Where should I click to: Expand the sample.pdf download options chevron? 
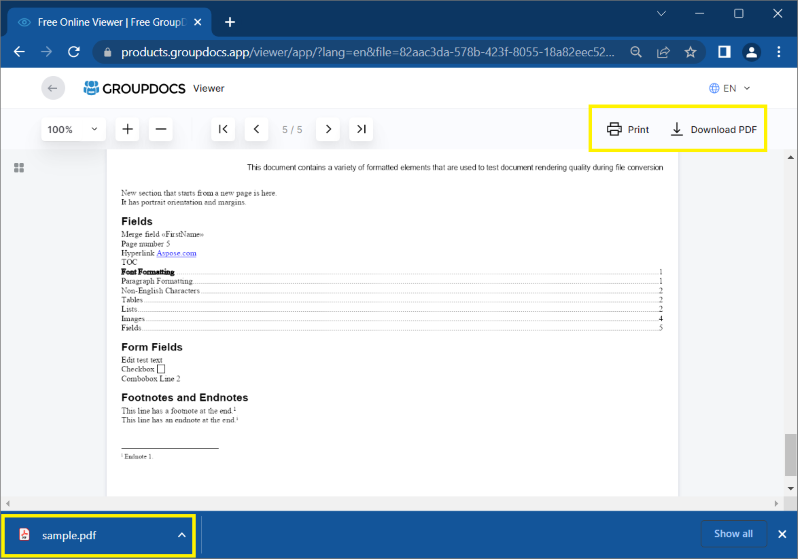[x=182, y=535]
